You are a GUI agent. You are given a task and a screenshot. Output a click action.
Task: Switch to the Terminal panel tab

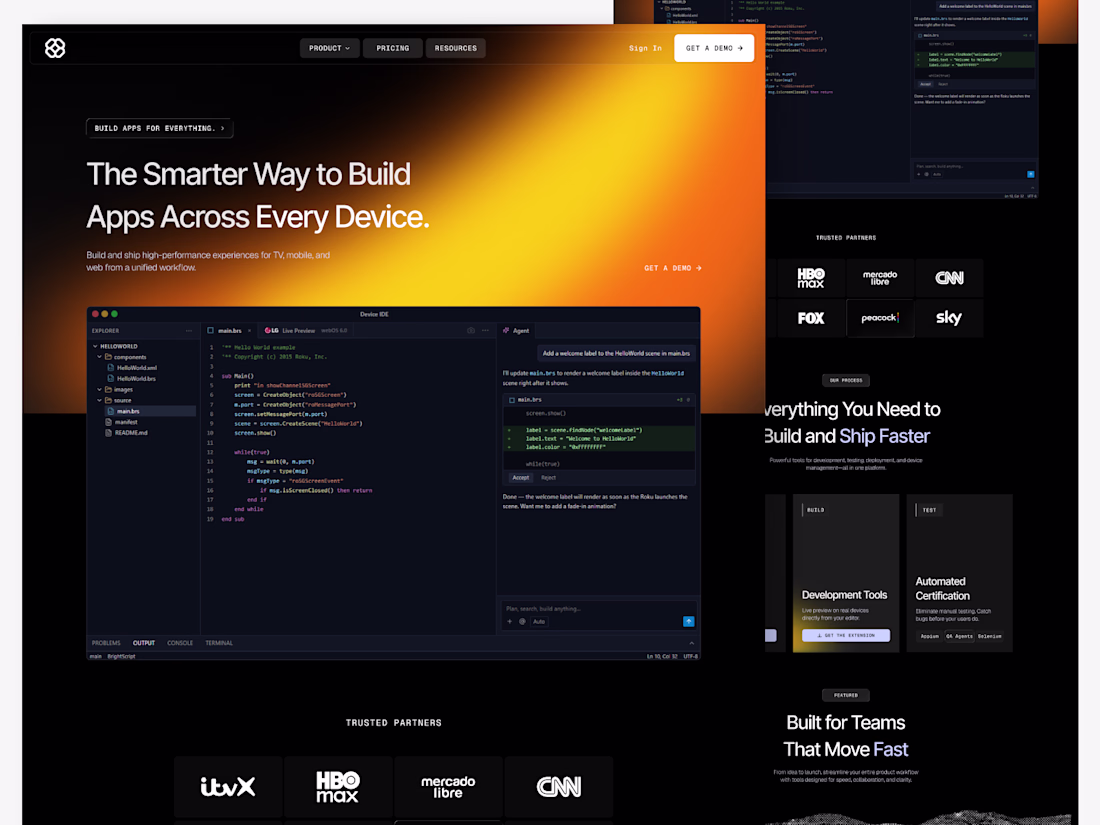[x=219, y=643]
